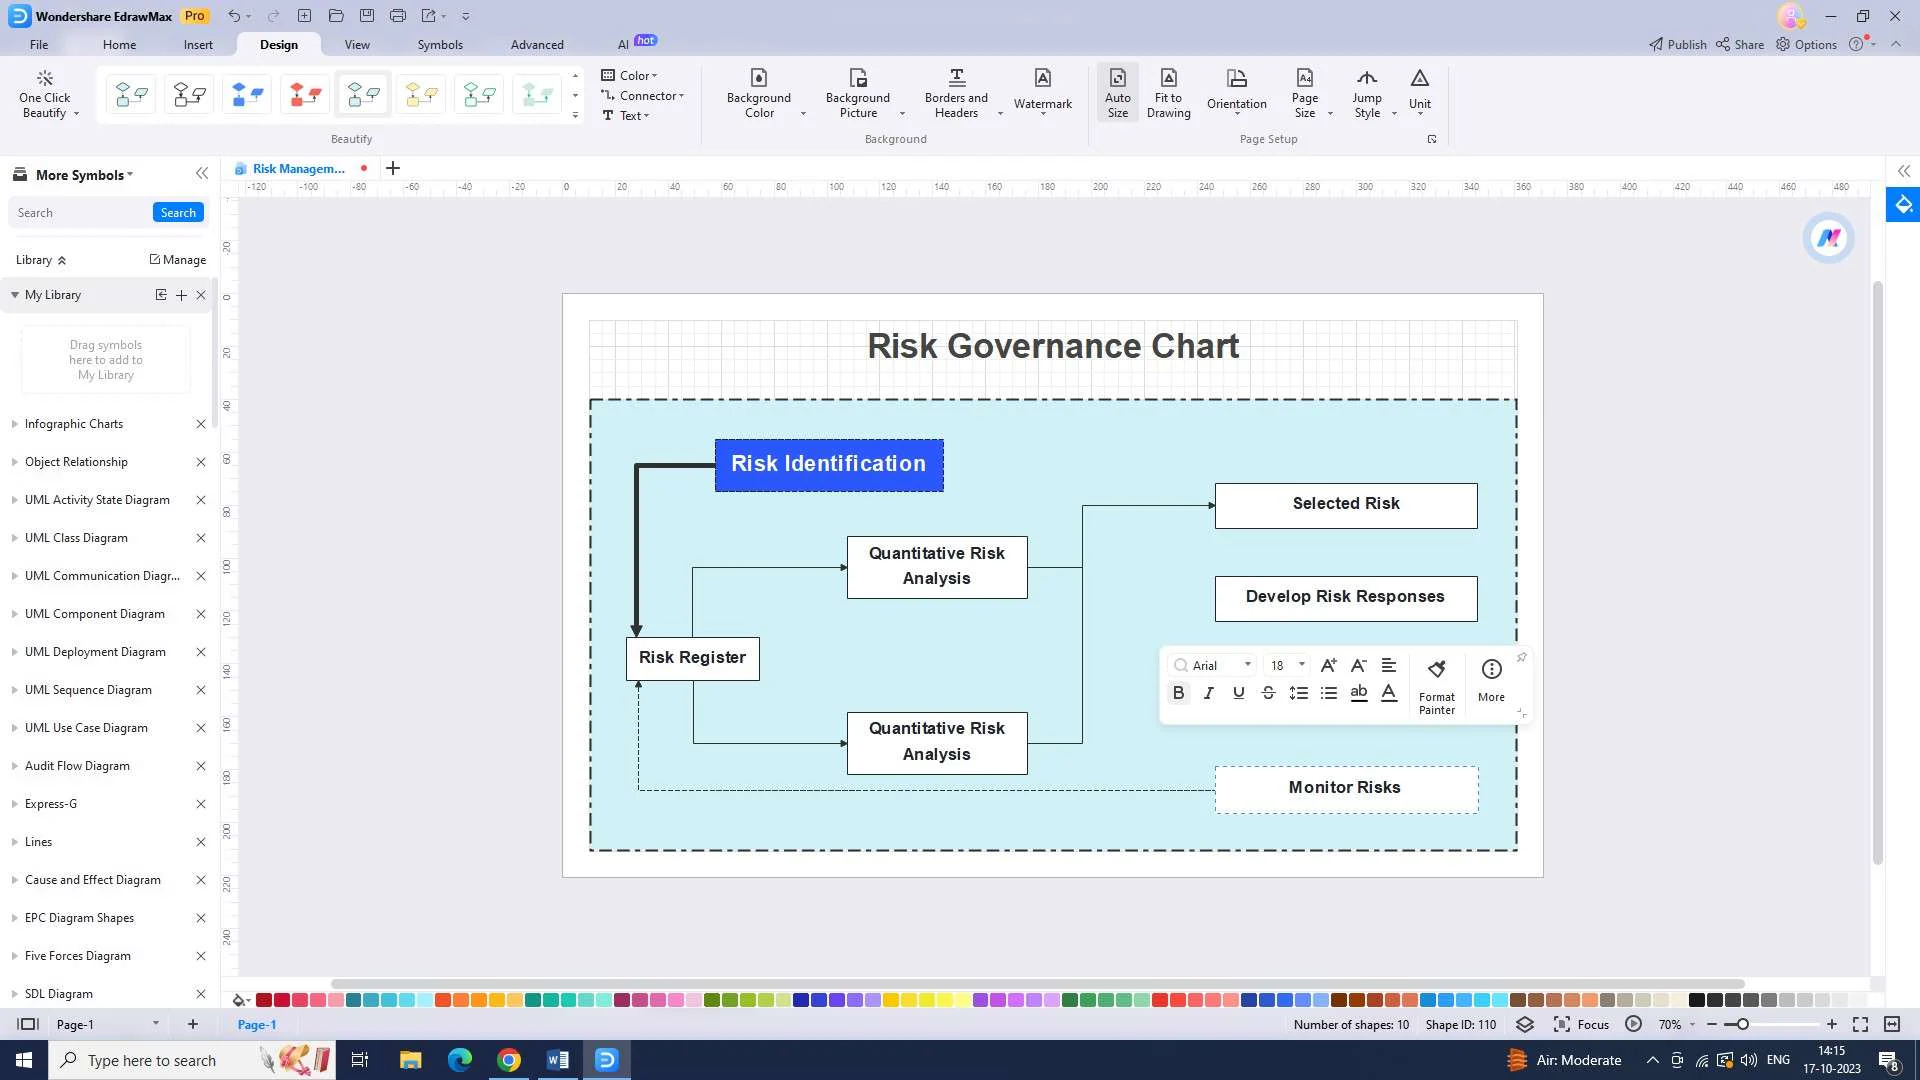Expand the Infographic Charts library section
This screenshot has height=1080, width=1920.
click(13, 423)
